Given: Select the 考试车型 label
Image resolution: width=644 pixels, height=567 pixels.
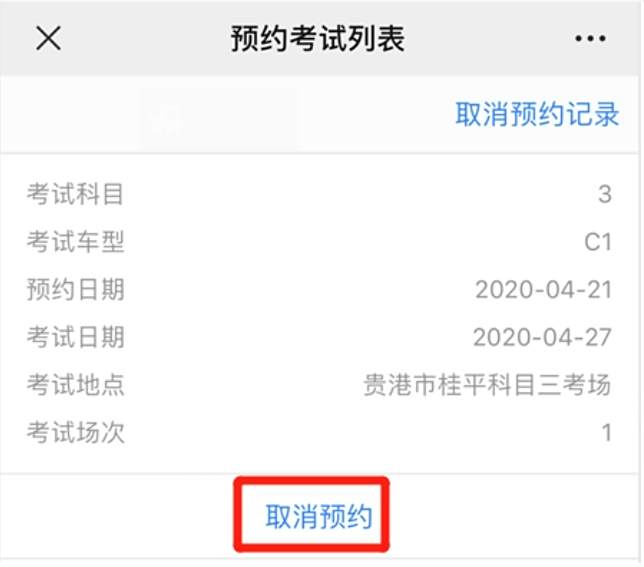Looking at the screenshot, I should click(x=76, y=241).
